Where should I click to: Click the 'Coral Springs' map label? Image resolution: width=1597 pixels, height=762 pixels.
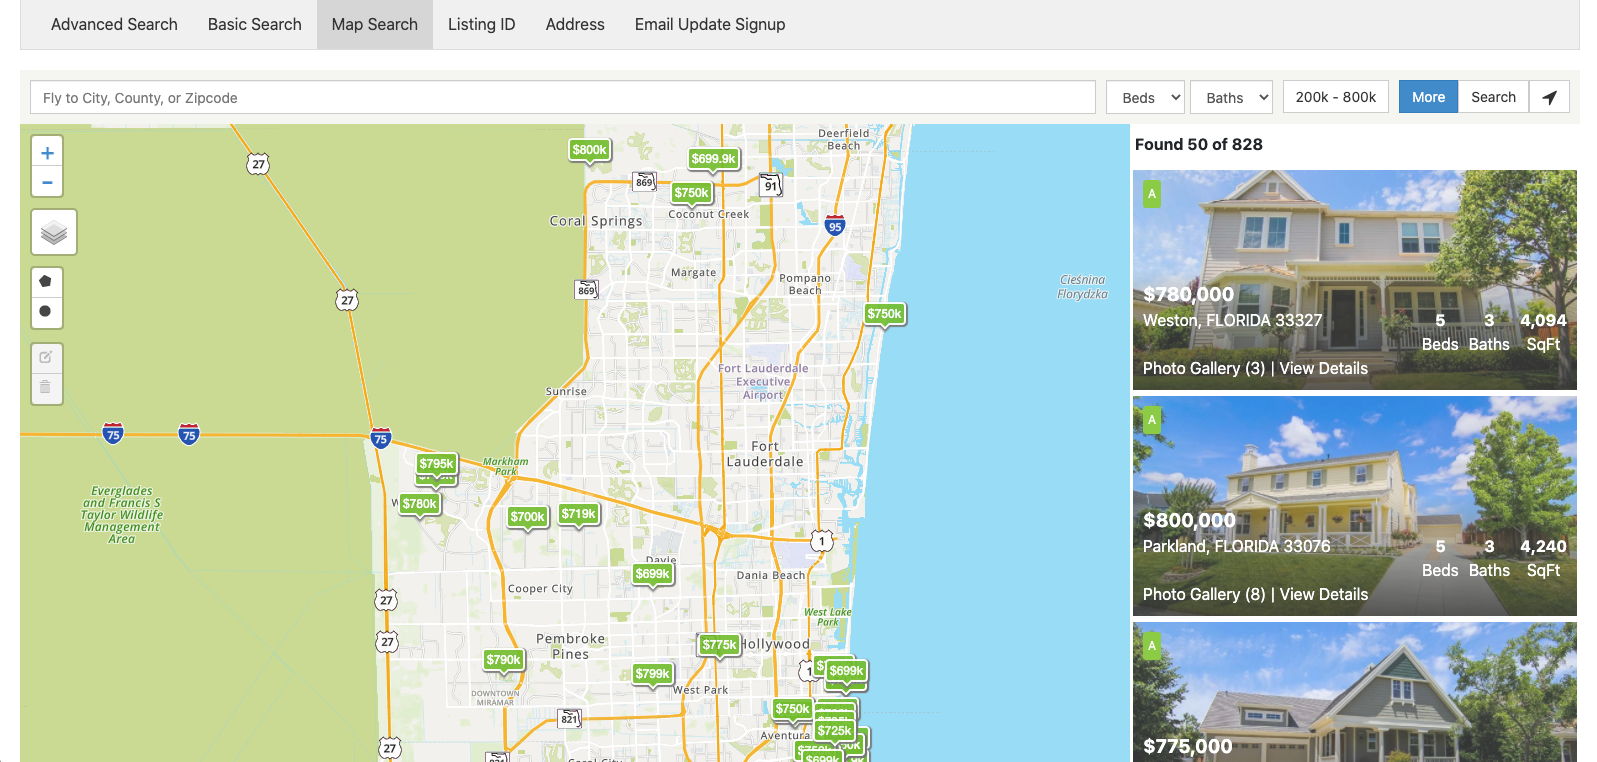pyautogui.click(x=596, y=221)
